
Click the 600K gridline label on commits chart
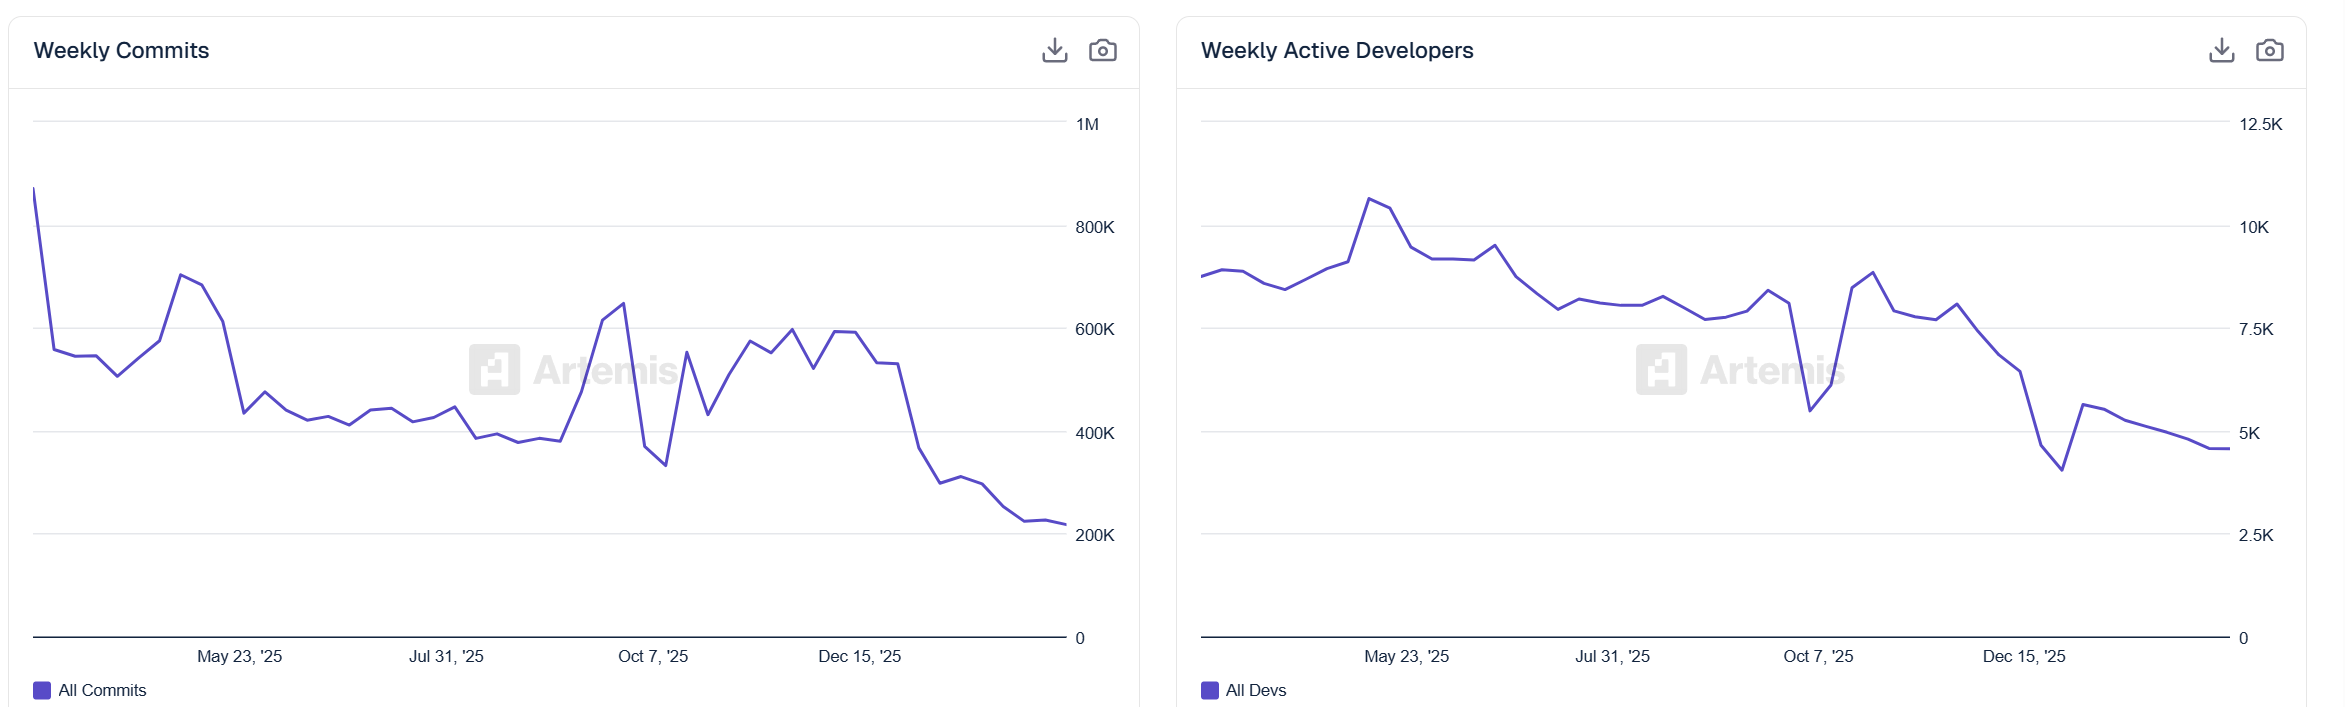1094,329
